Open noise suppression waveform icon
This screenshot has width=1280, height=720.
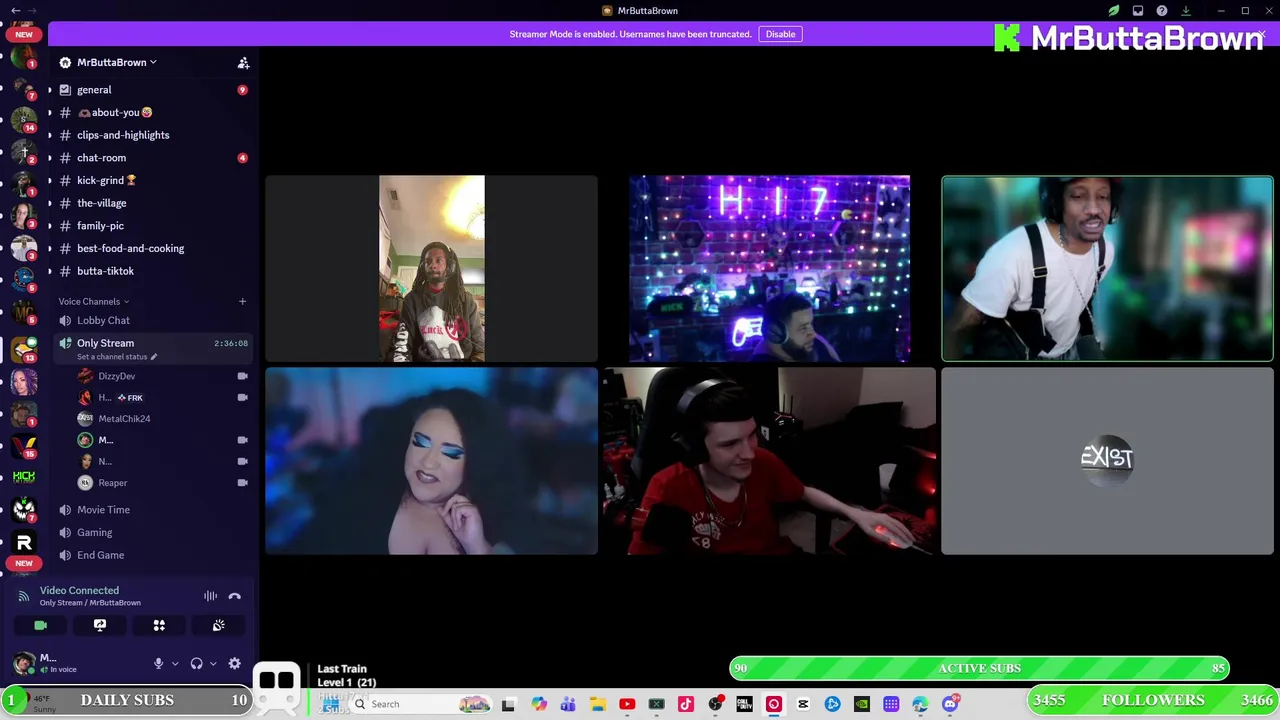(x=211, y=596)
